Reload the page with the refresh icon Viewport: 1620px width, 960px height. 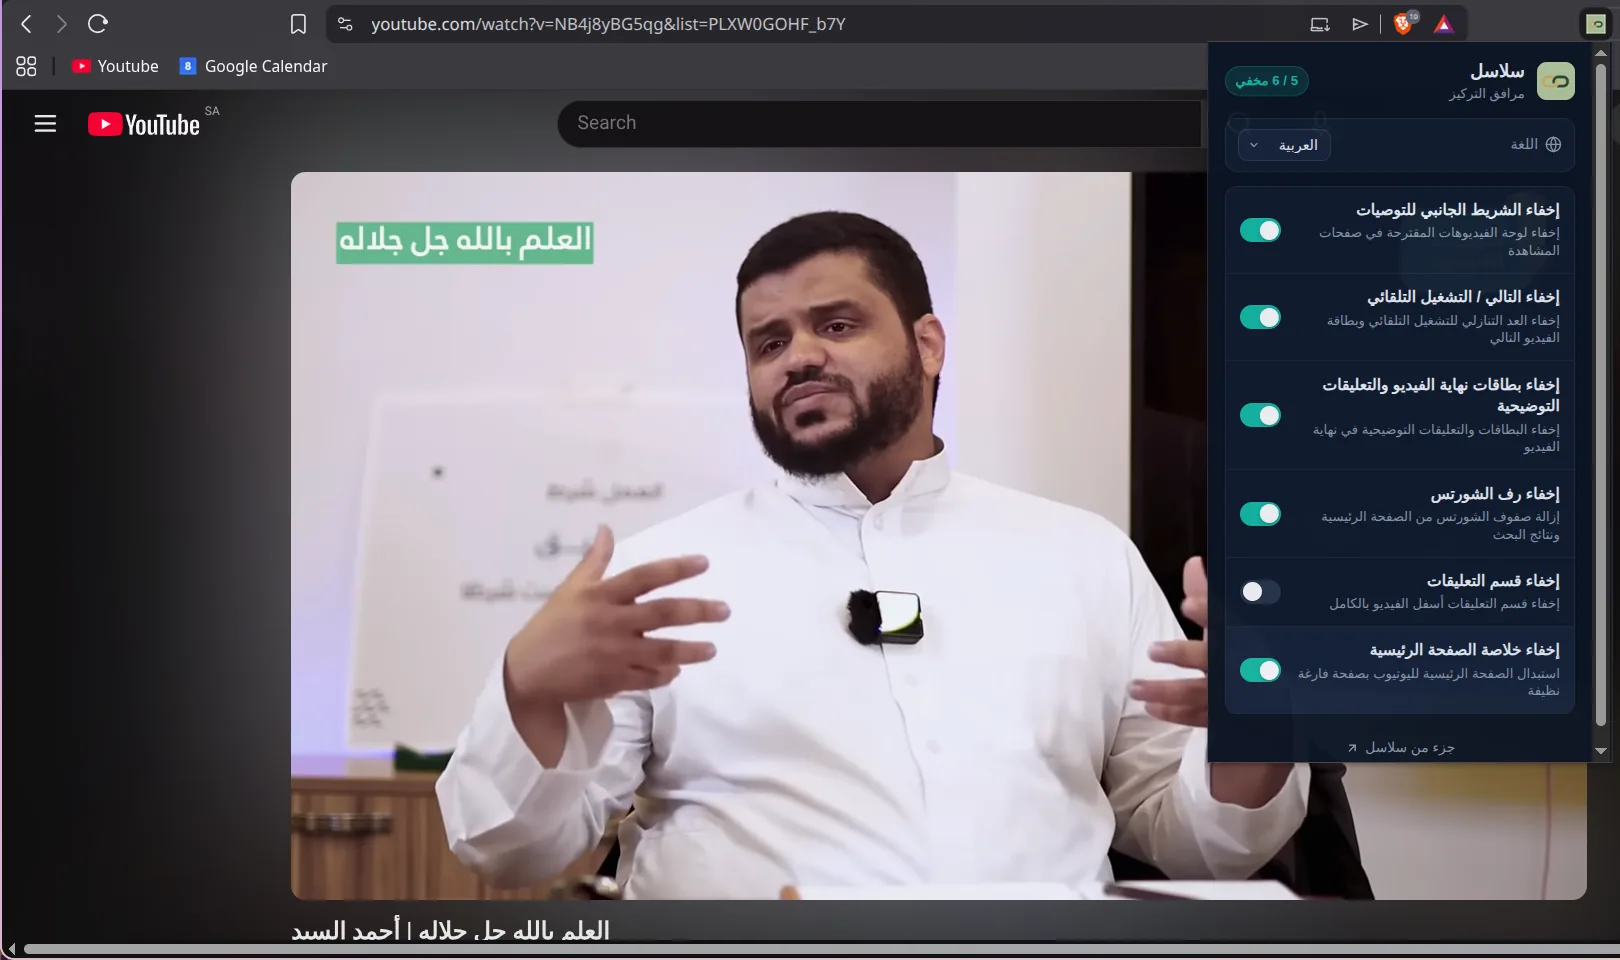click(98, 24)
